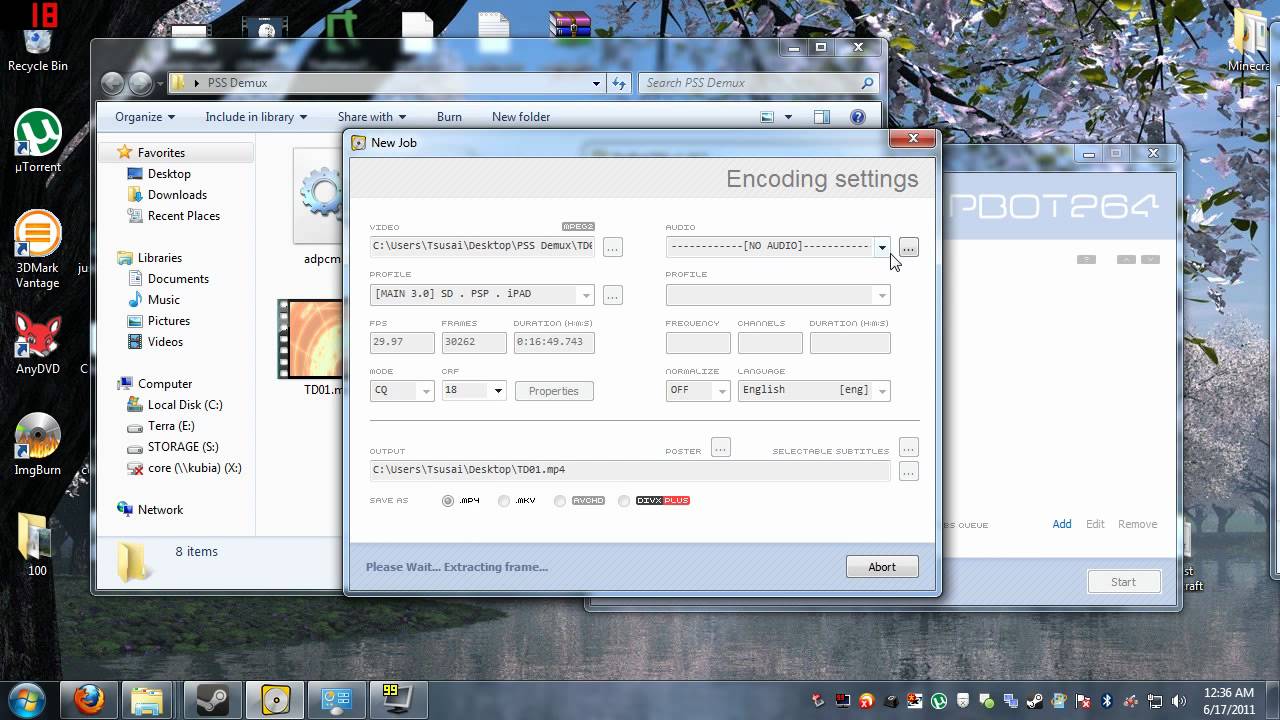This screenshot has width=1280, height=720.
Task: Click the back arrow in the PSS Demux window
Action: pos(112,83)
